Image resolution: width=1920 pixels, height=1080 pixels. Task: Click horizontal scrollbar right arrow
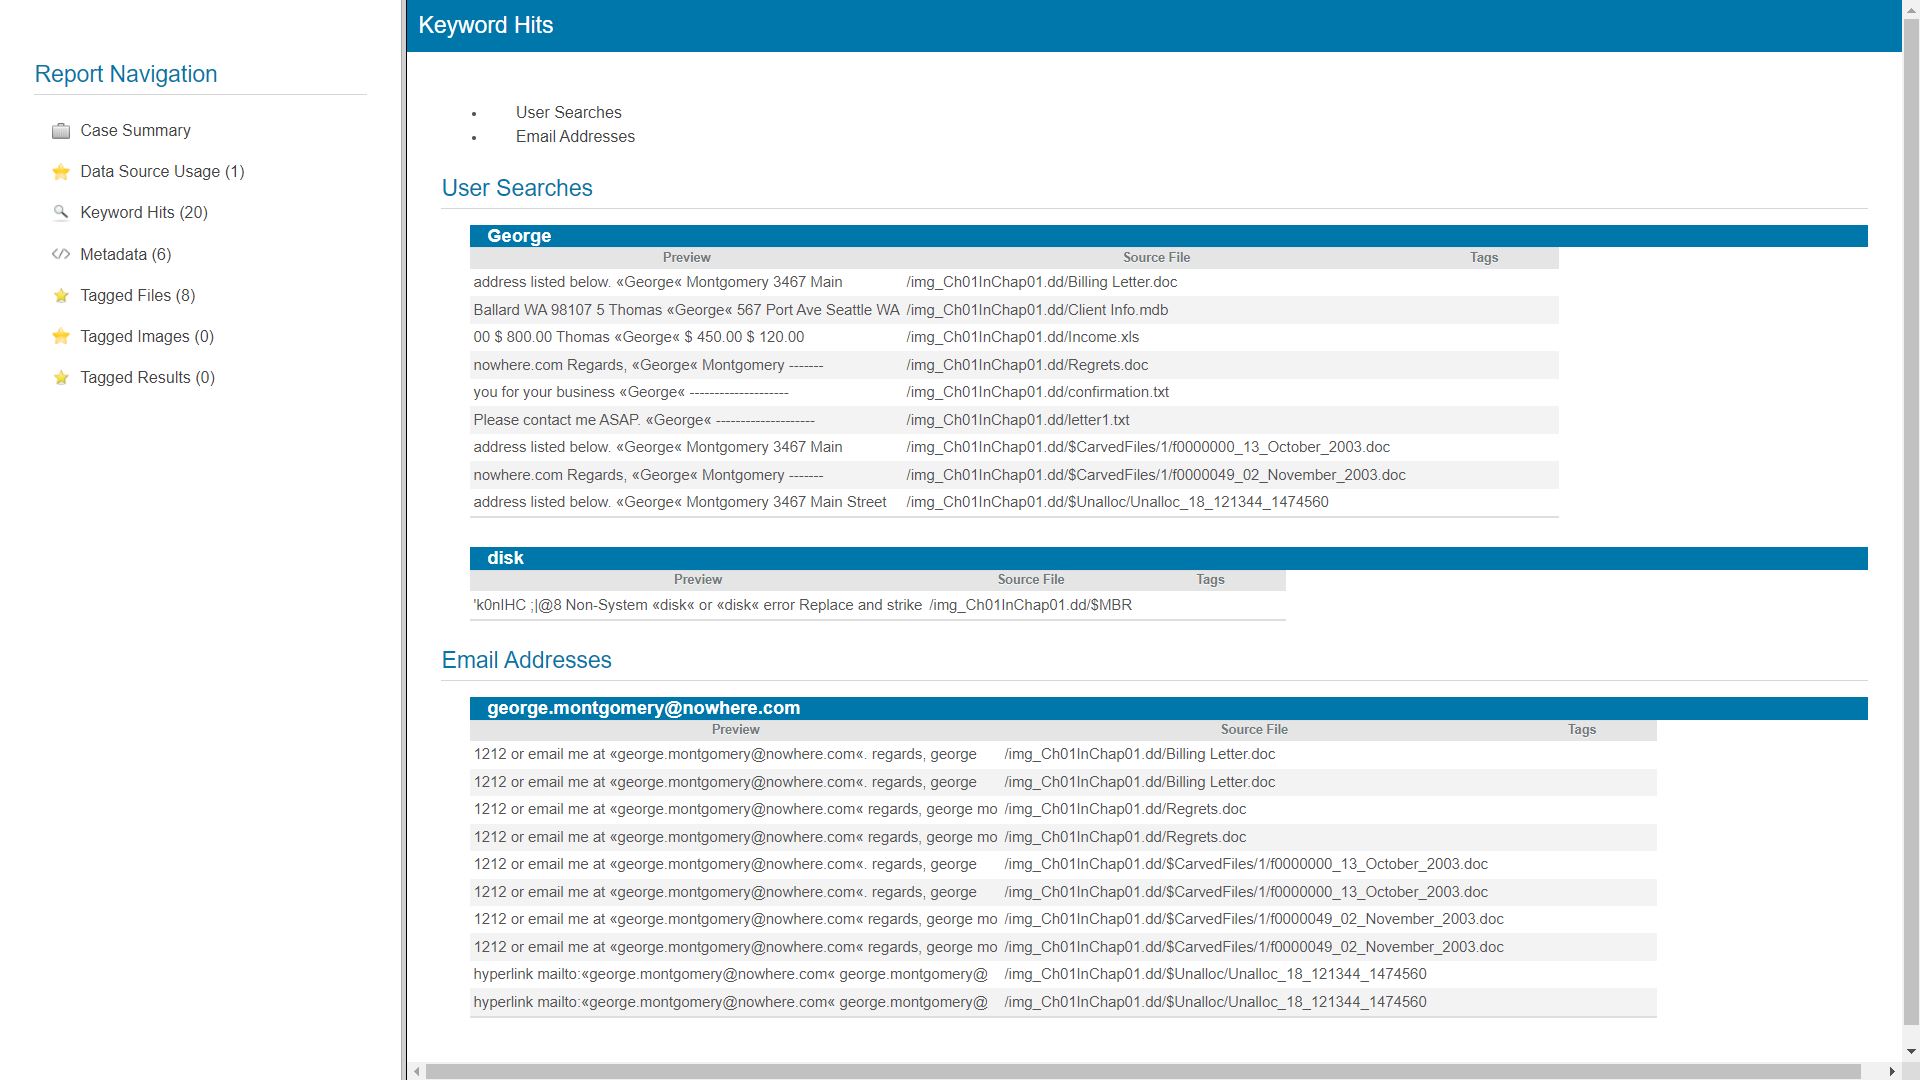point(1891,1071)
